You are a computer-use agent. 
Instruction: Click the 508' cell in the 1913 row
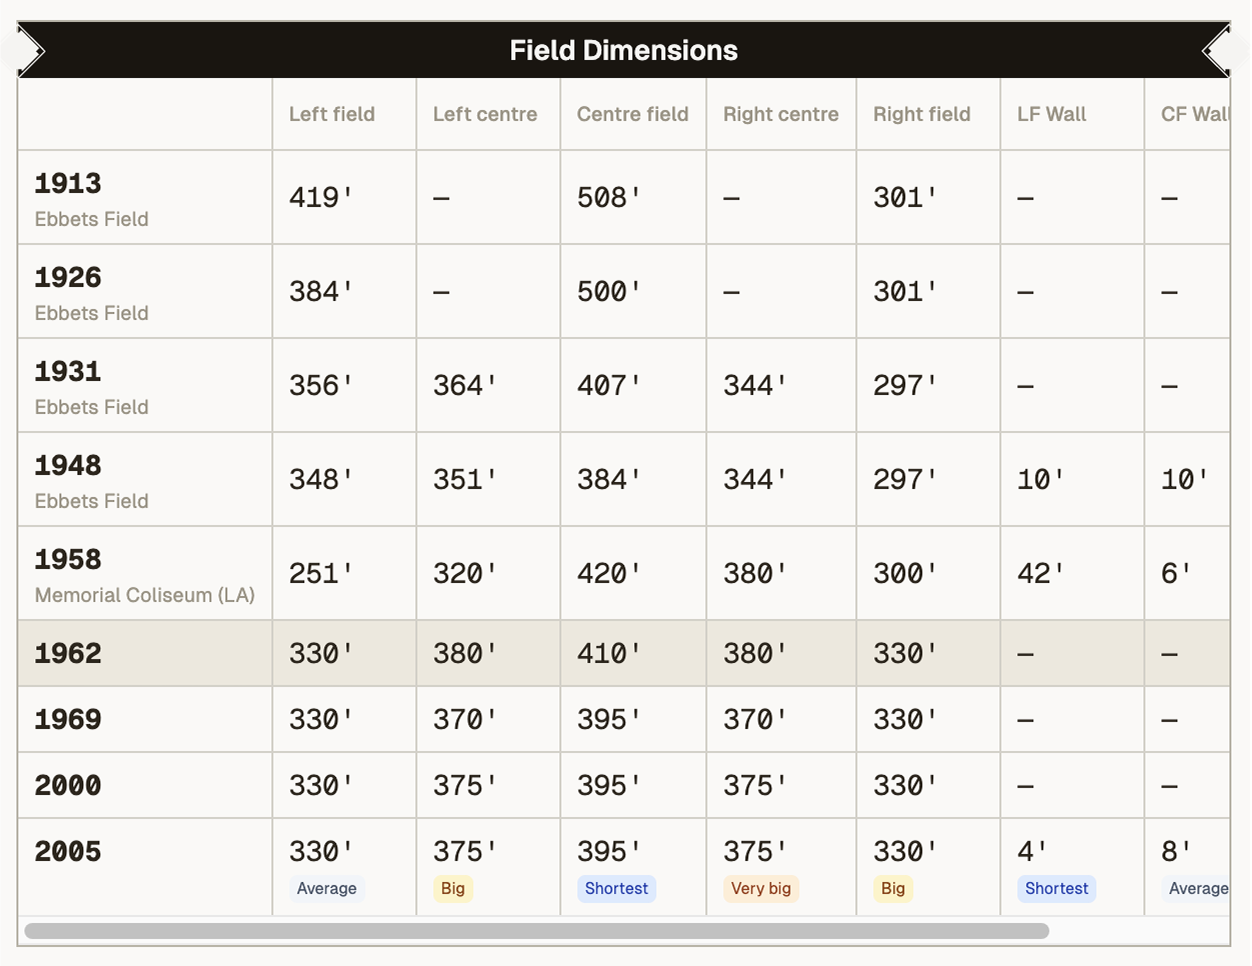click(x=606, y=196)
